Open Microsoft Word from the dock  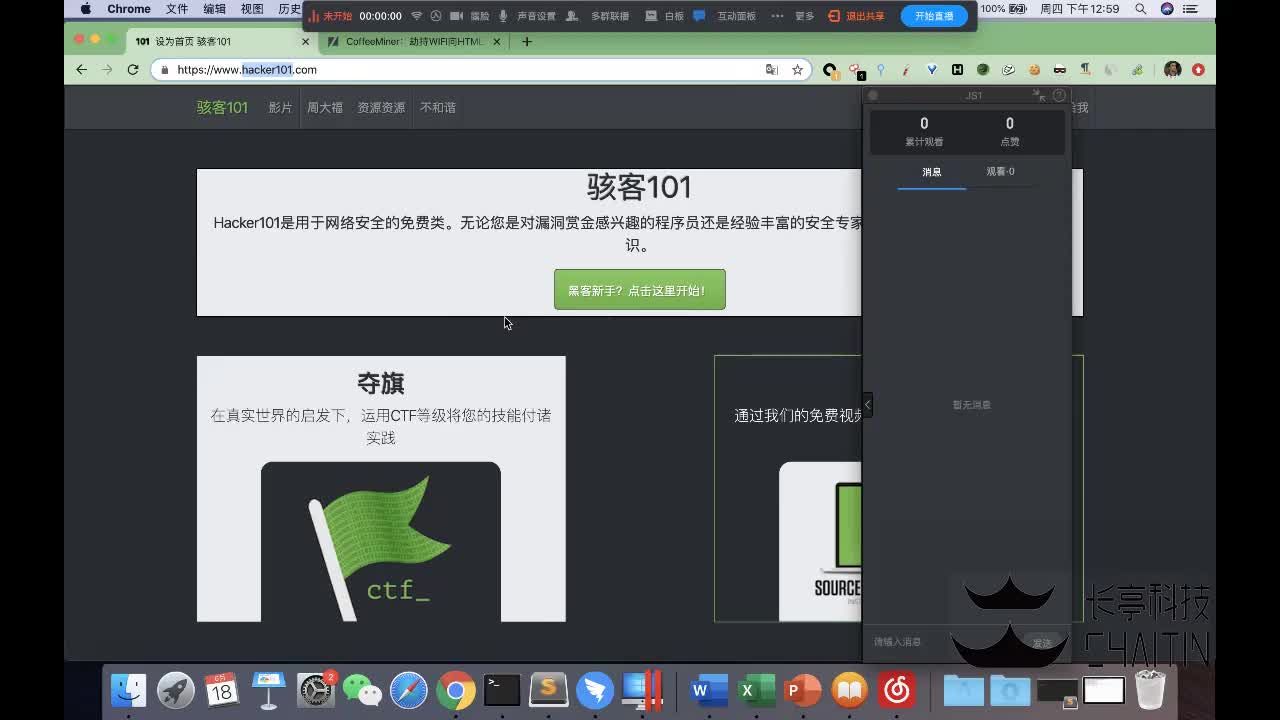click(708, 690)
